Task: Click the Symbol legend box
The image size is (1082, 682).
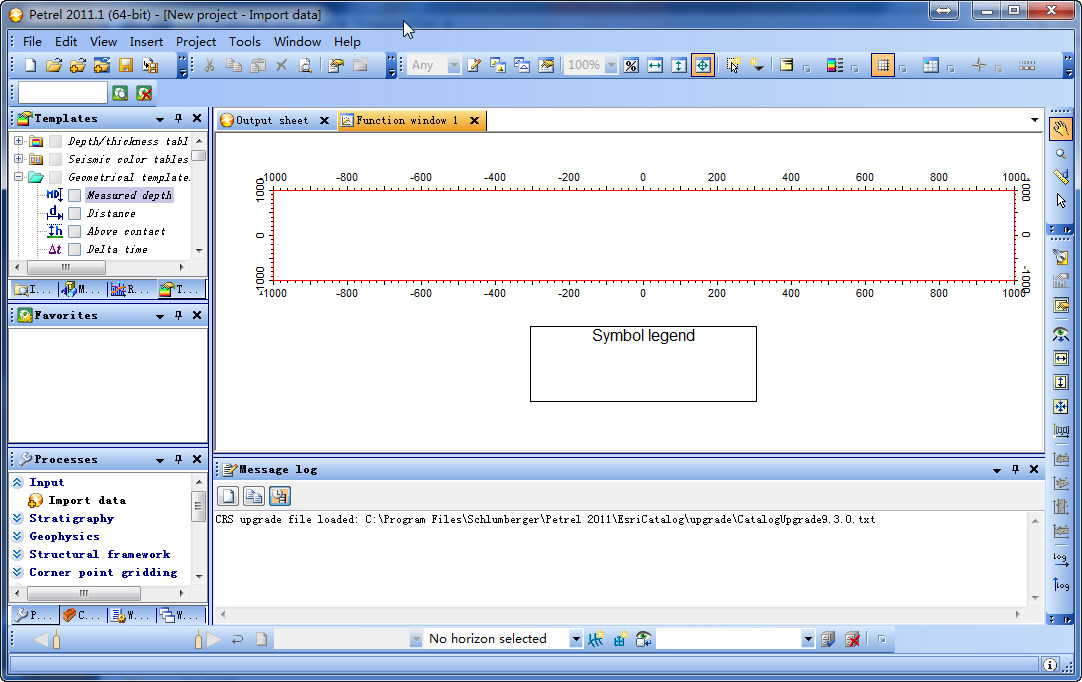Action: (643, 364)
